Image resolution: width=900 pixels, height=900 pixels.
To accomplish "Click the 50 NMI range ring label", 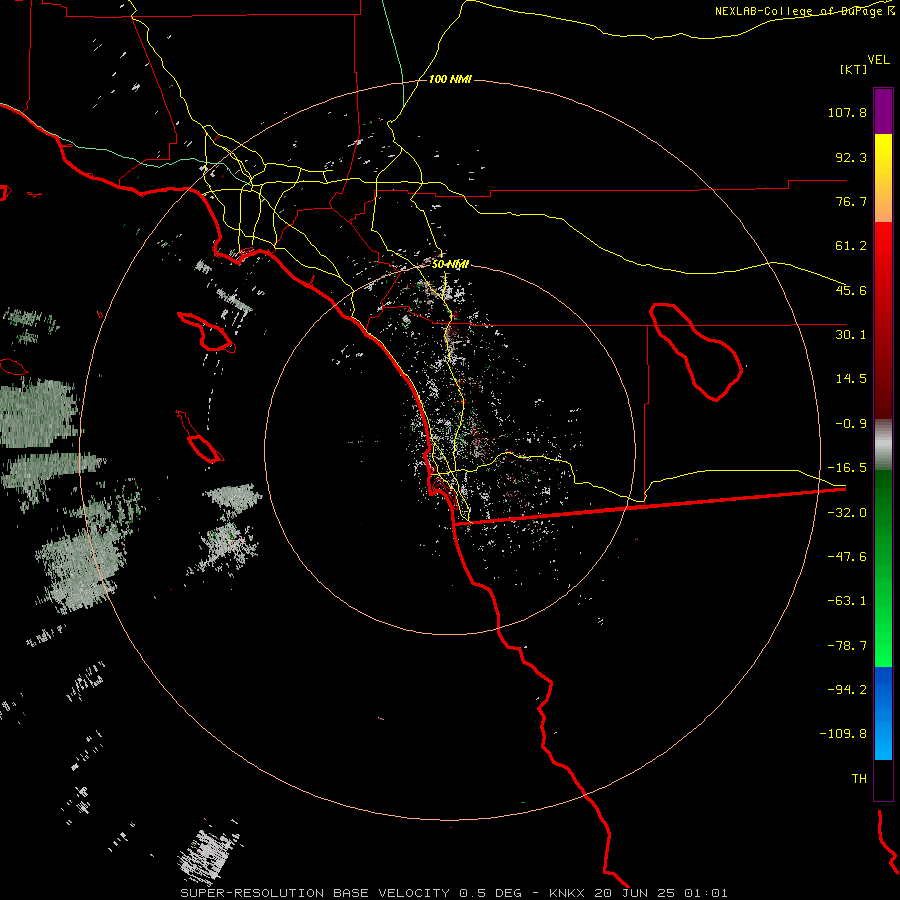I will pyautogui.click(x=451, y=265).
